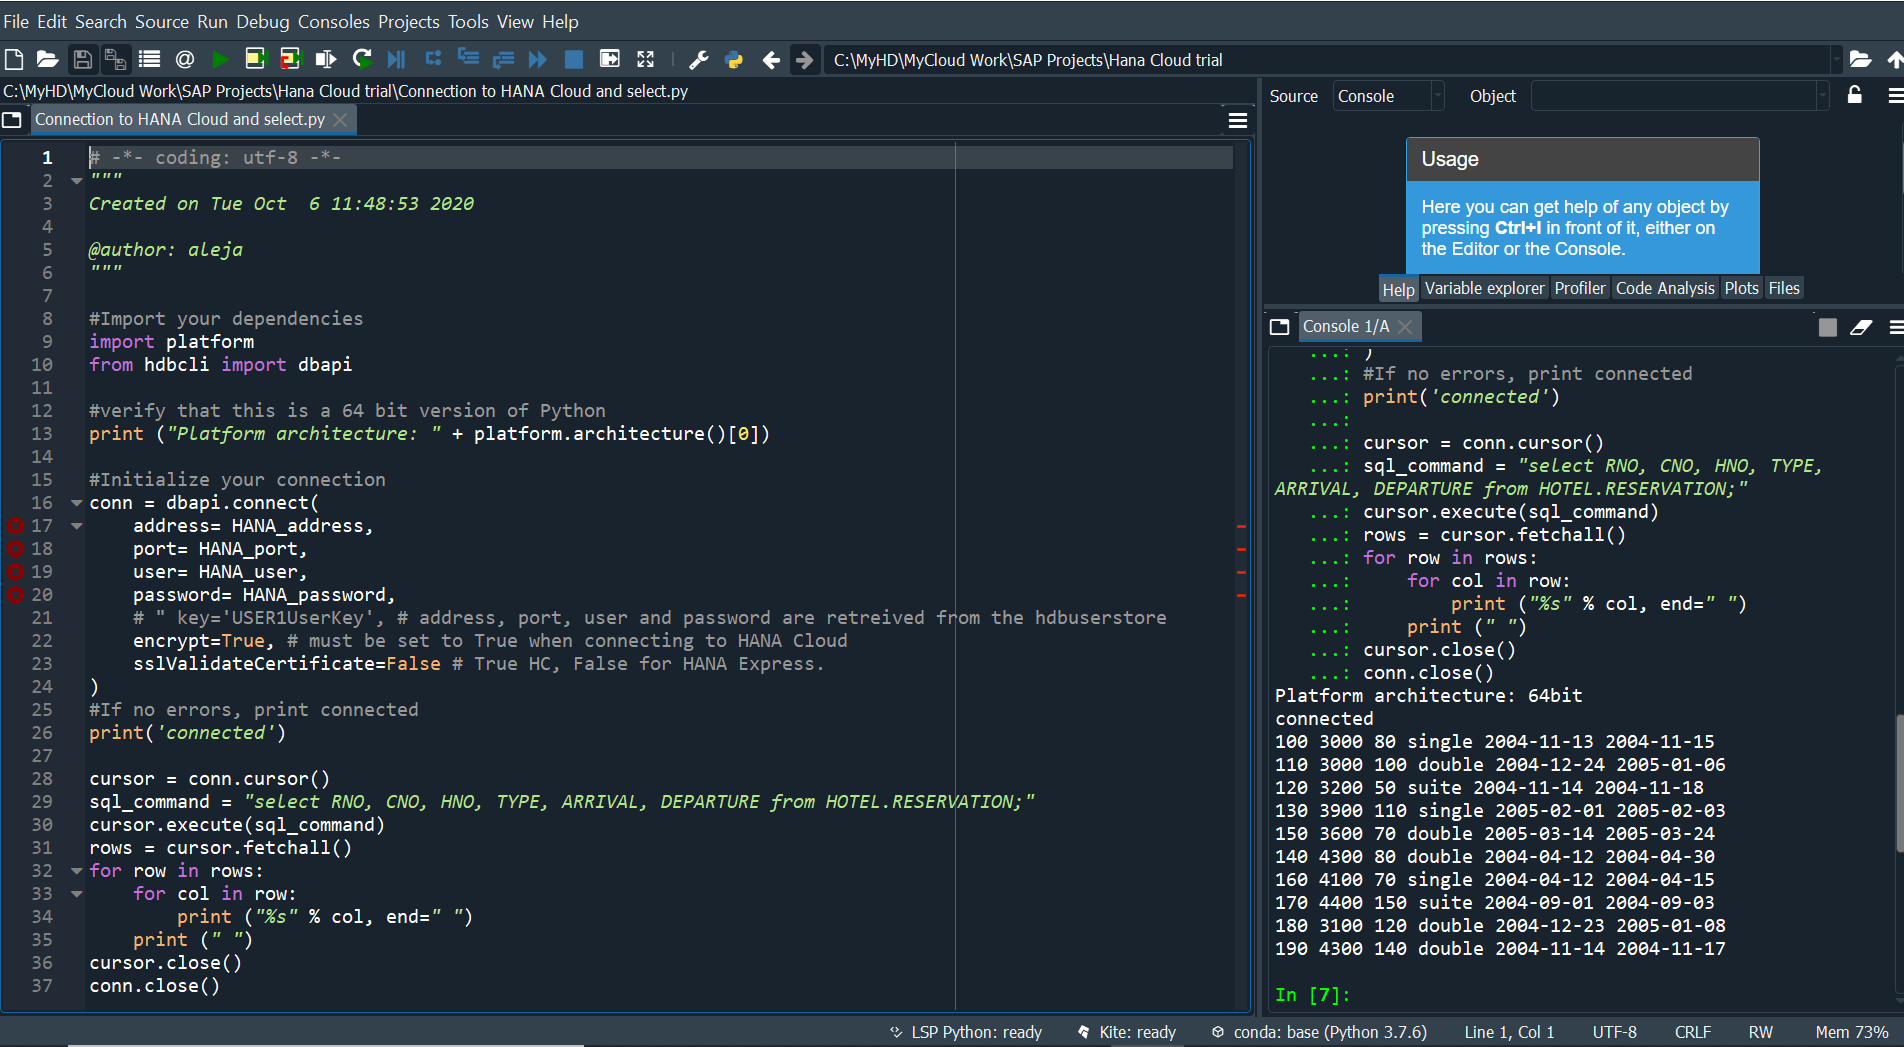Image resolution: width=1904 pixels, height=1047 pixels.
Task: Interrupt the kernel with the console stop square
Action: [1827, 327]
